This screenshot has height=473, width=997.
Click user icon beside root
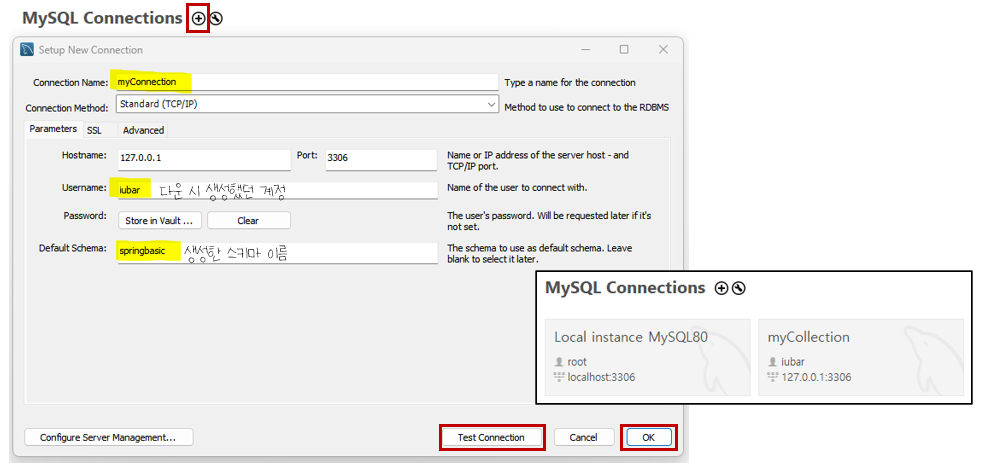[x=560, y=362]
